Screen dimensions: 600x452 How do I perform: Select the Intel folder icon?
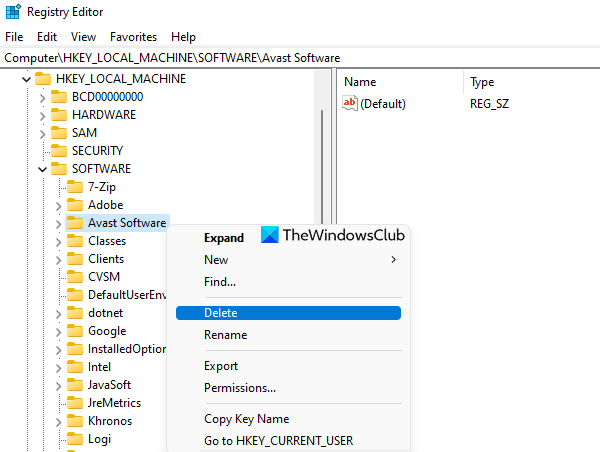[x=75, y=367]
